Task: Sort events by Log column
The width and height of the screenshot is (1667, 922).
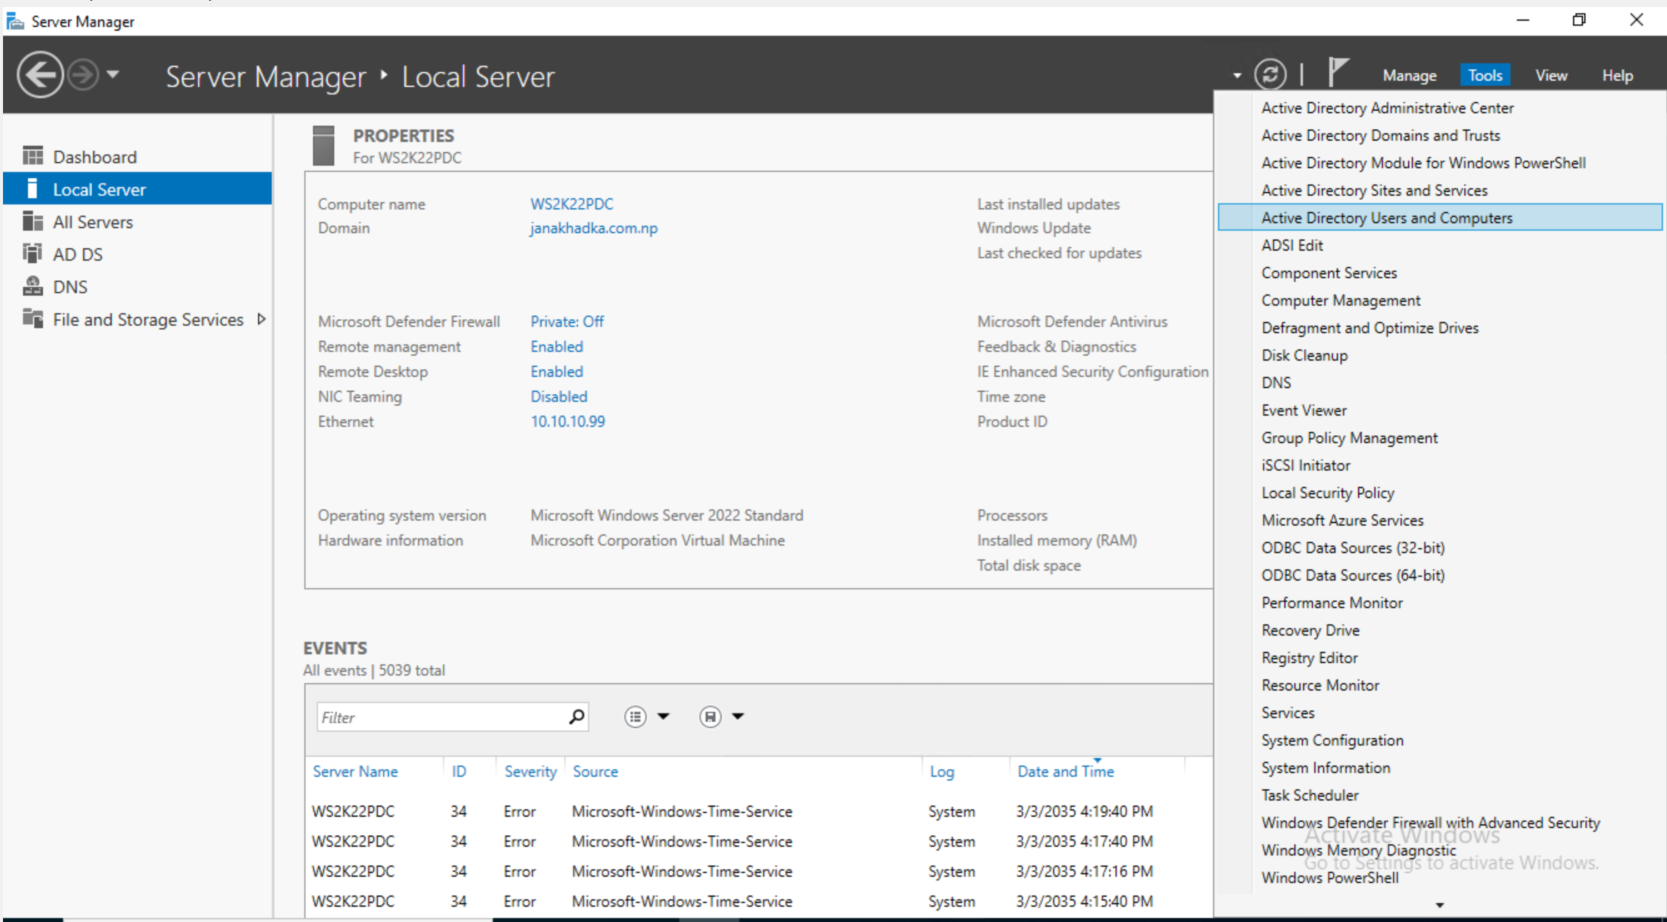Action: point(942,772)
